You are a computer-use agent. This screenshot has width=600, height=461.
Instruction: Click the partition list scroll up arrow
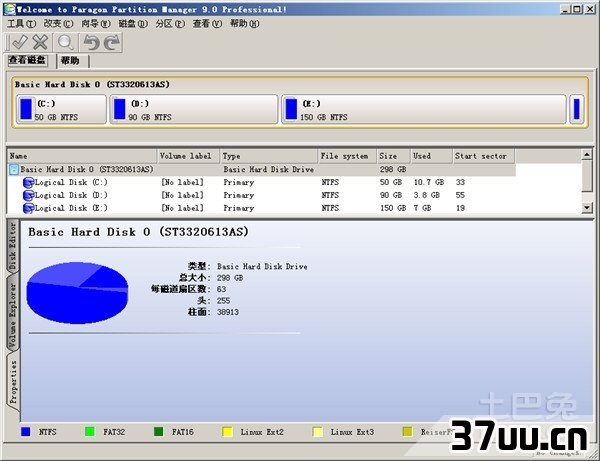click(587, 155)
